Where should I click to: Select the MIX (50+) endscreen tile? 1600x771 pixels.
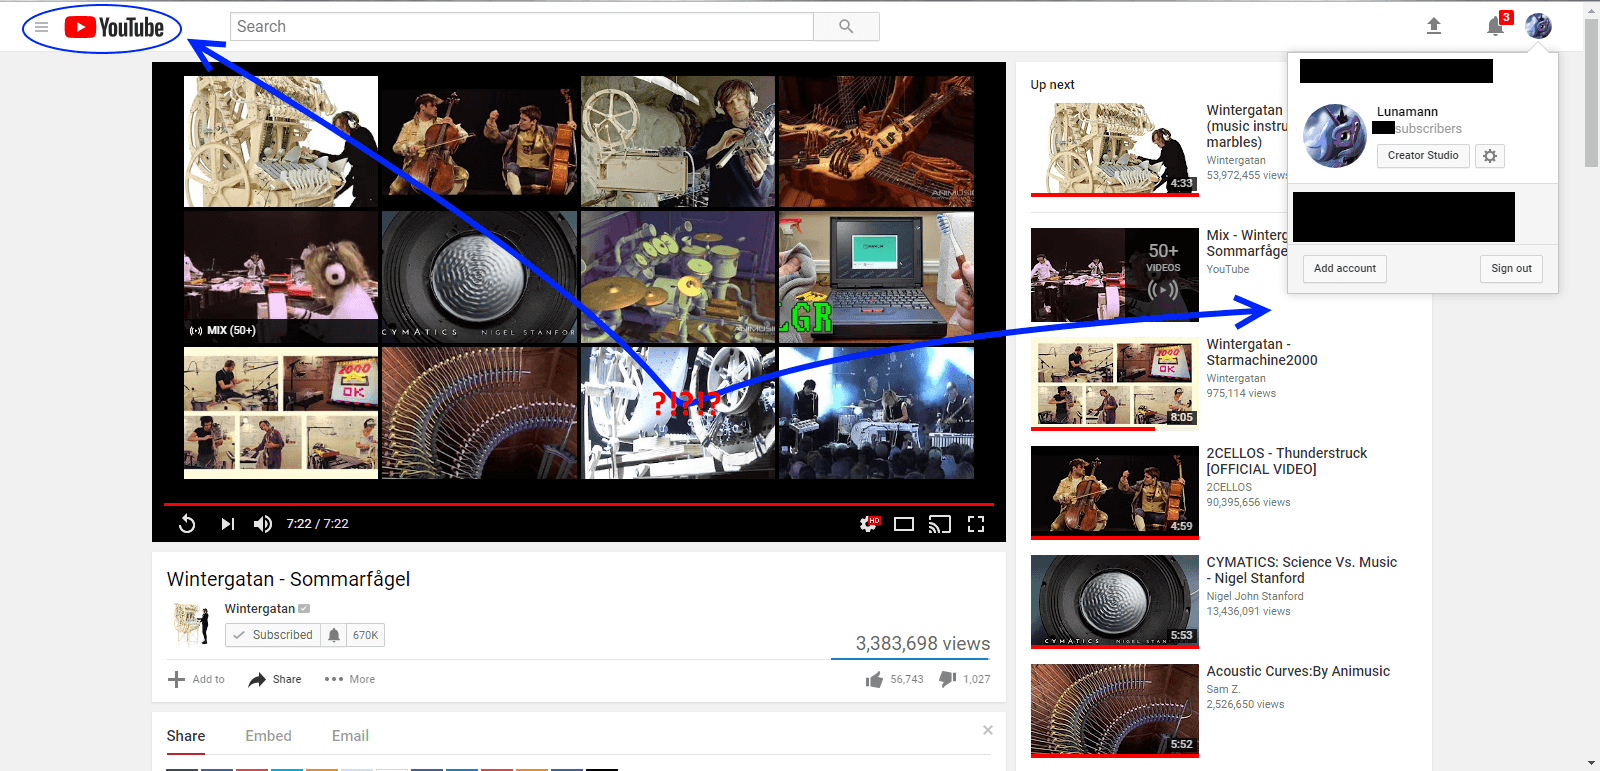[x=281, y=277]
